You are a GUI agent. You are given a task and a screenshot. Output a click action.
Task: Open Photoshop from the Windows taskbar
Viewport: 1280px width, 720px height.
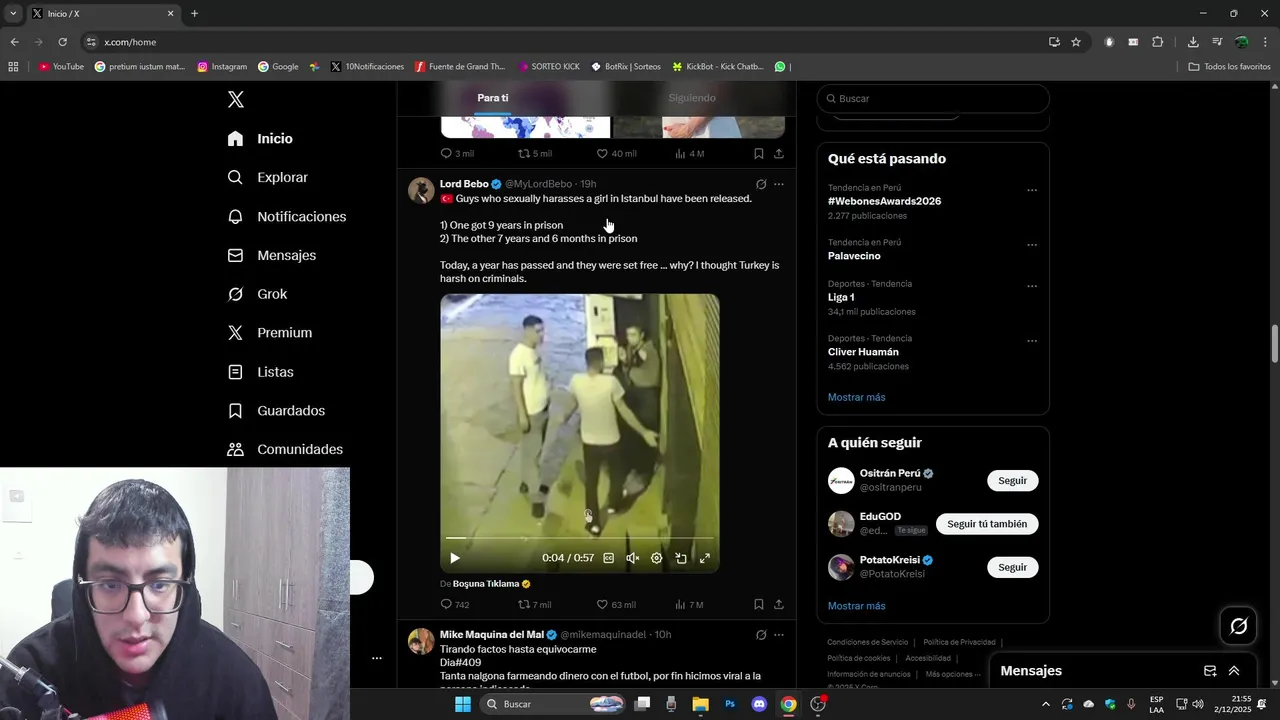click(730, 704)
